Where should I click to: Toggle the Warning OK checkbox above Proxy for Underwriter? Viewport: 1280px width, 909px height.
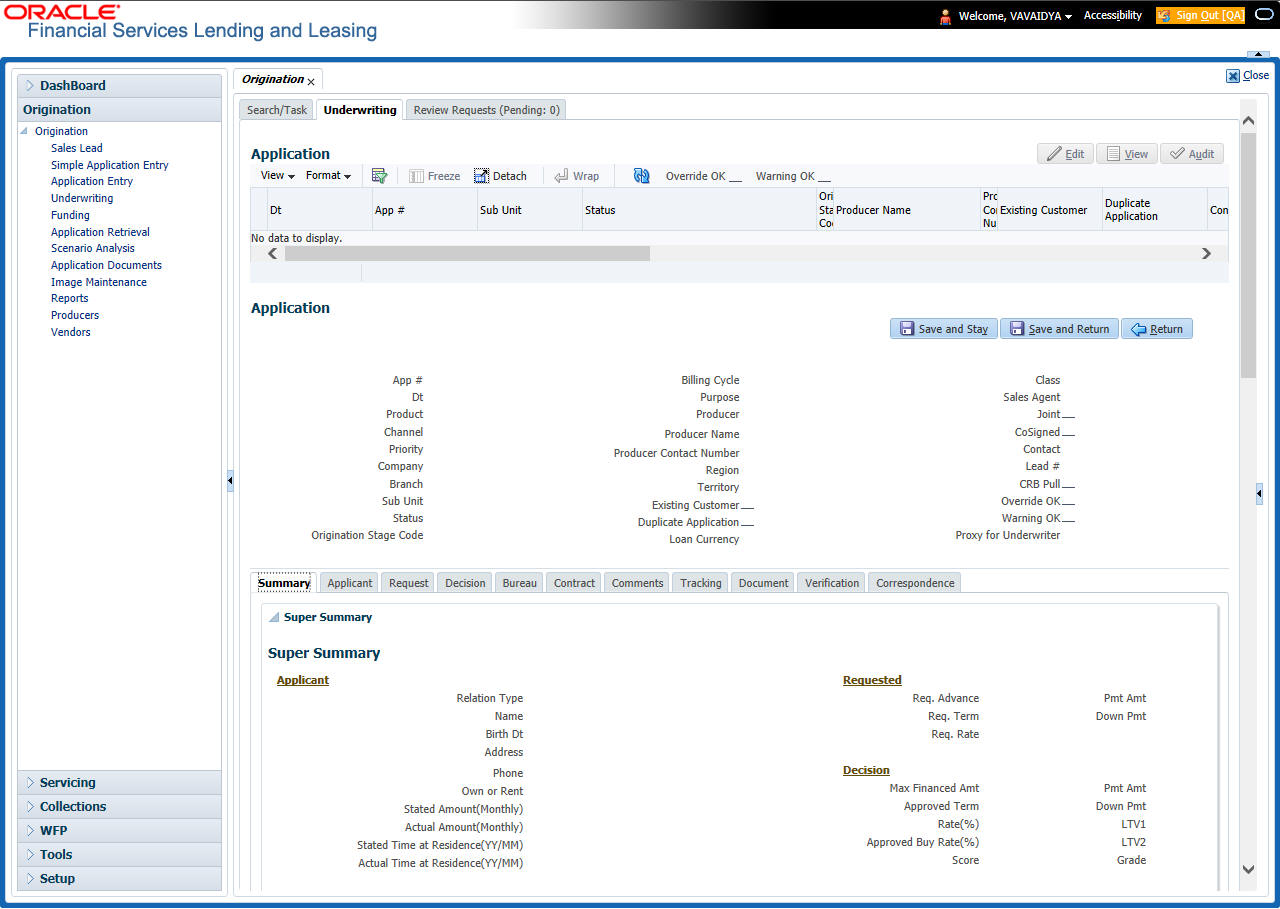(1068, 519)
